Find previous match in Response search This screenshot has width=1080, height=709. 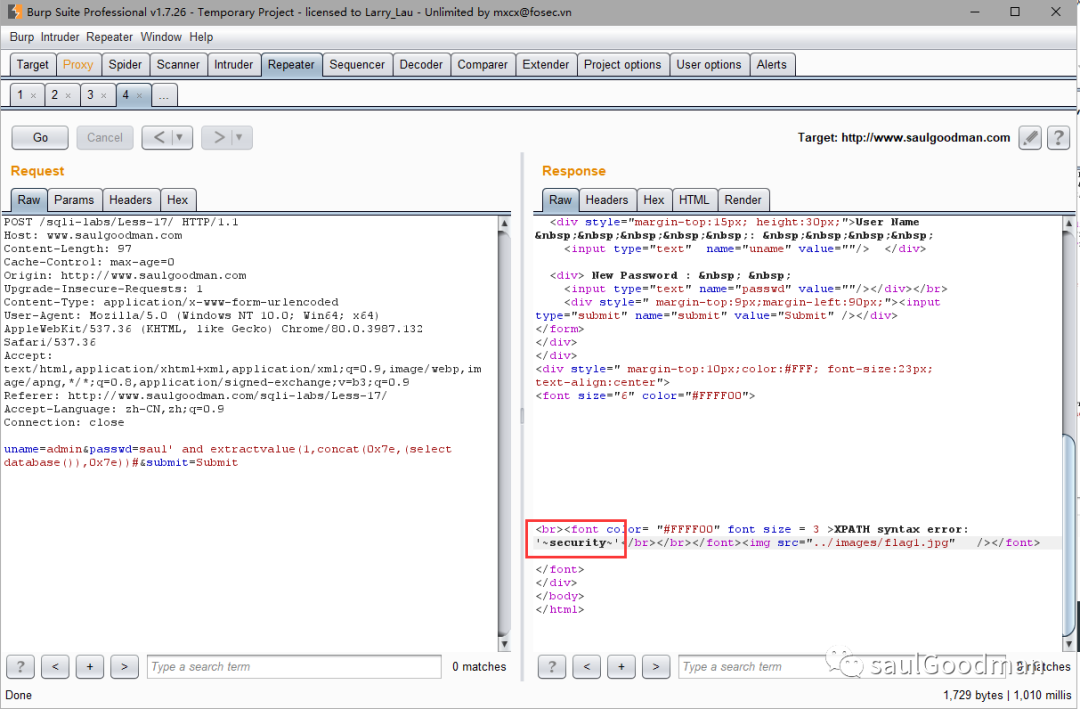(587, 667)
